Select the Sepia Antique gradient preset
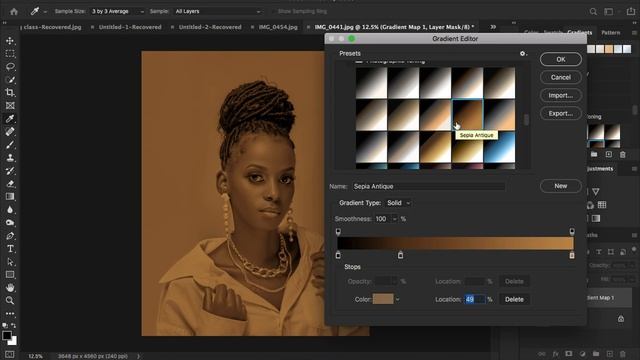 467,115
